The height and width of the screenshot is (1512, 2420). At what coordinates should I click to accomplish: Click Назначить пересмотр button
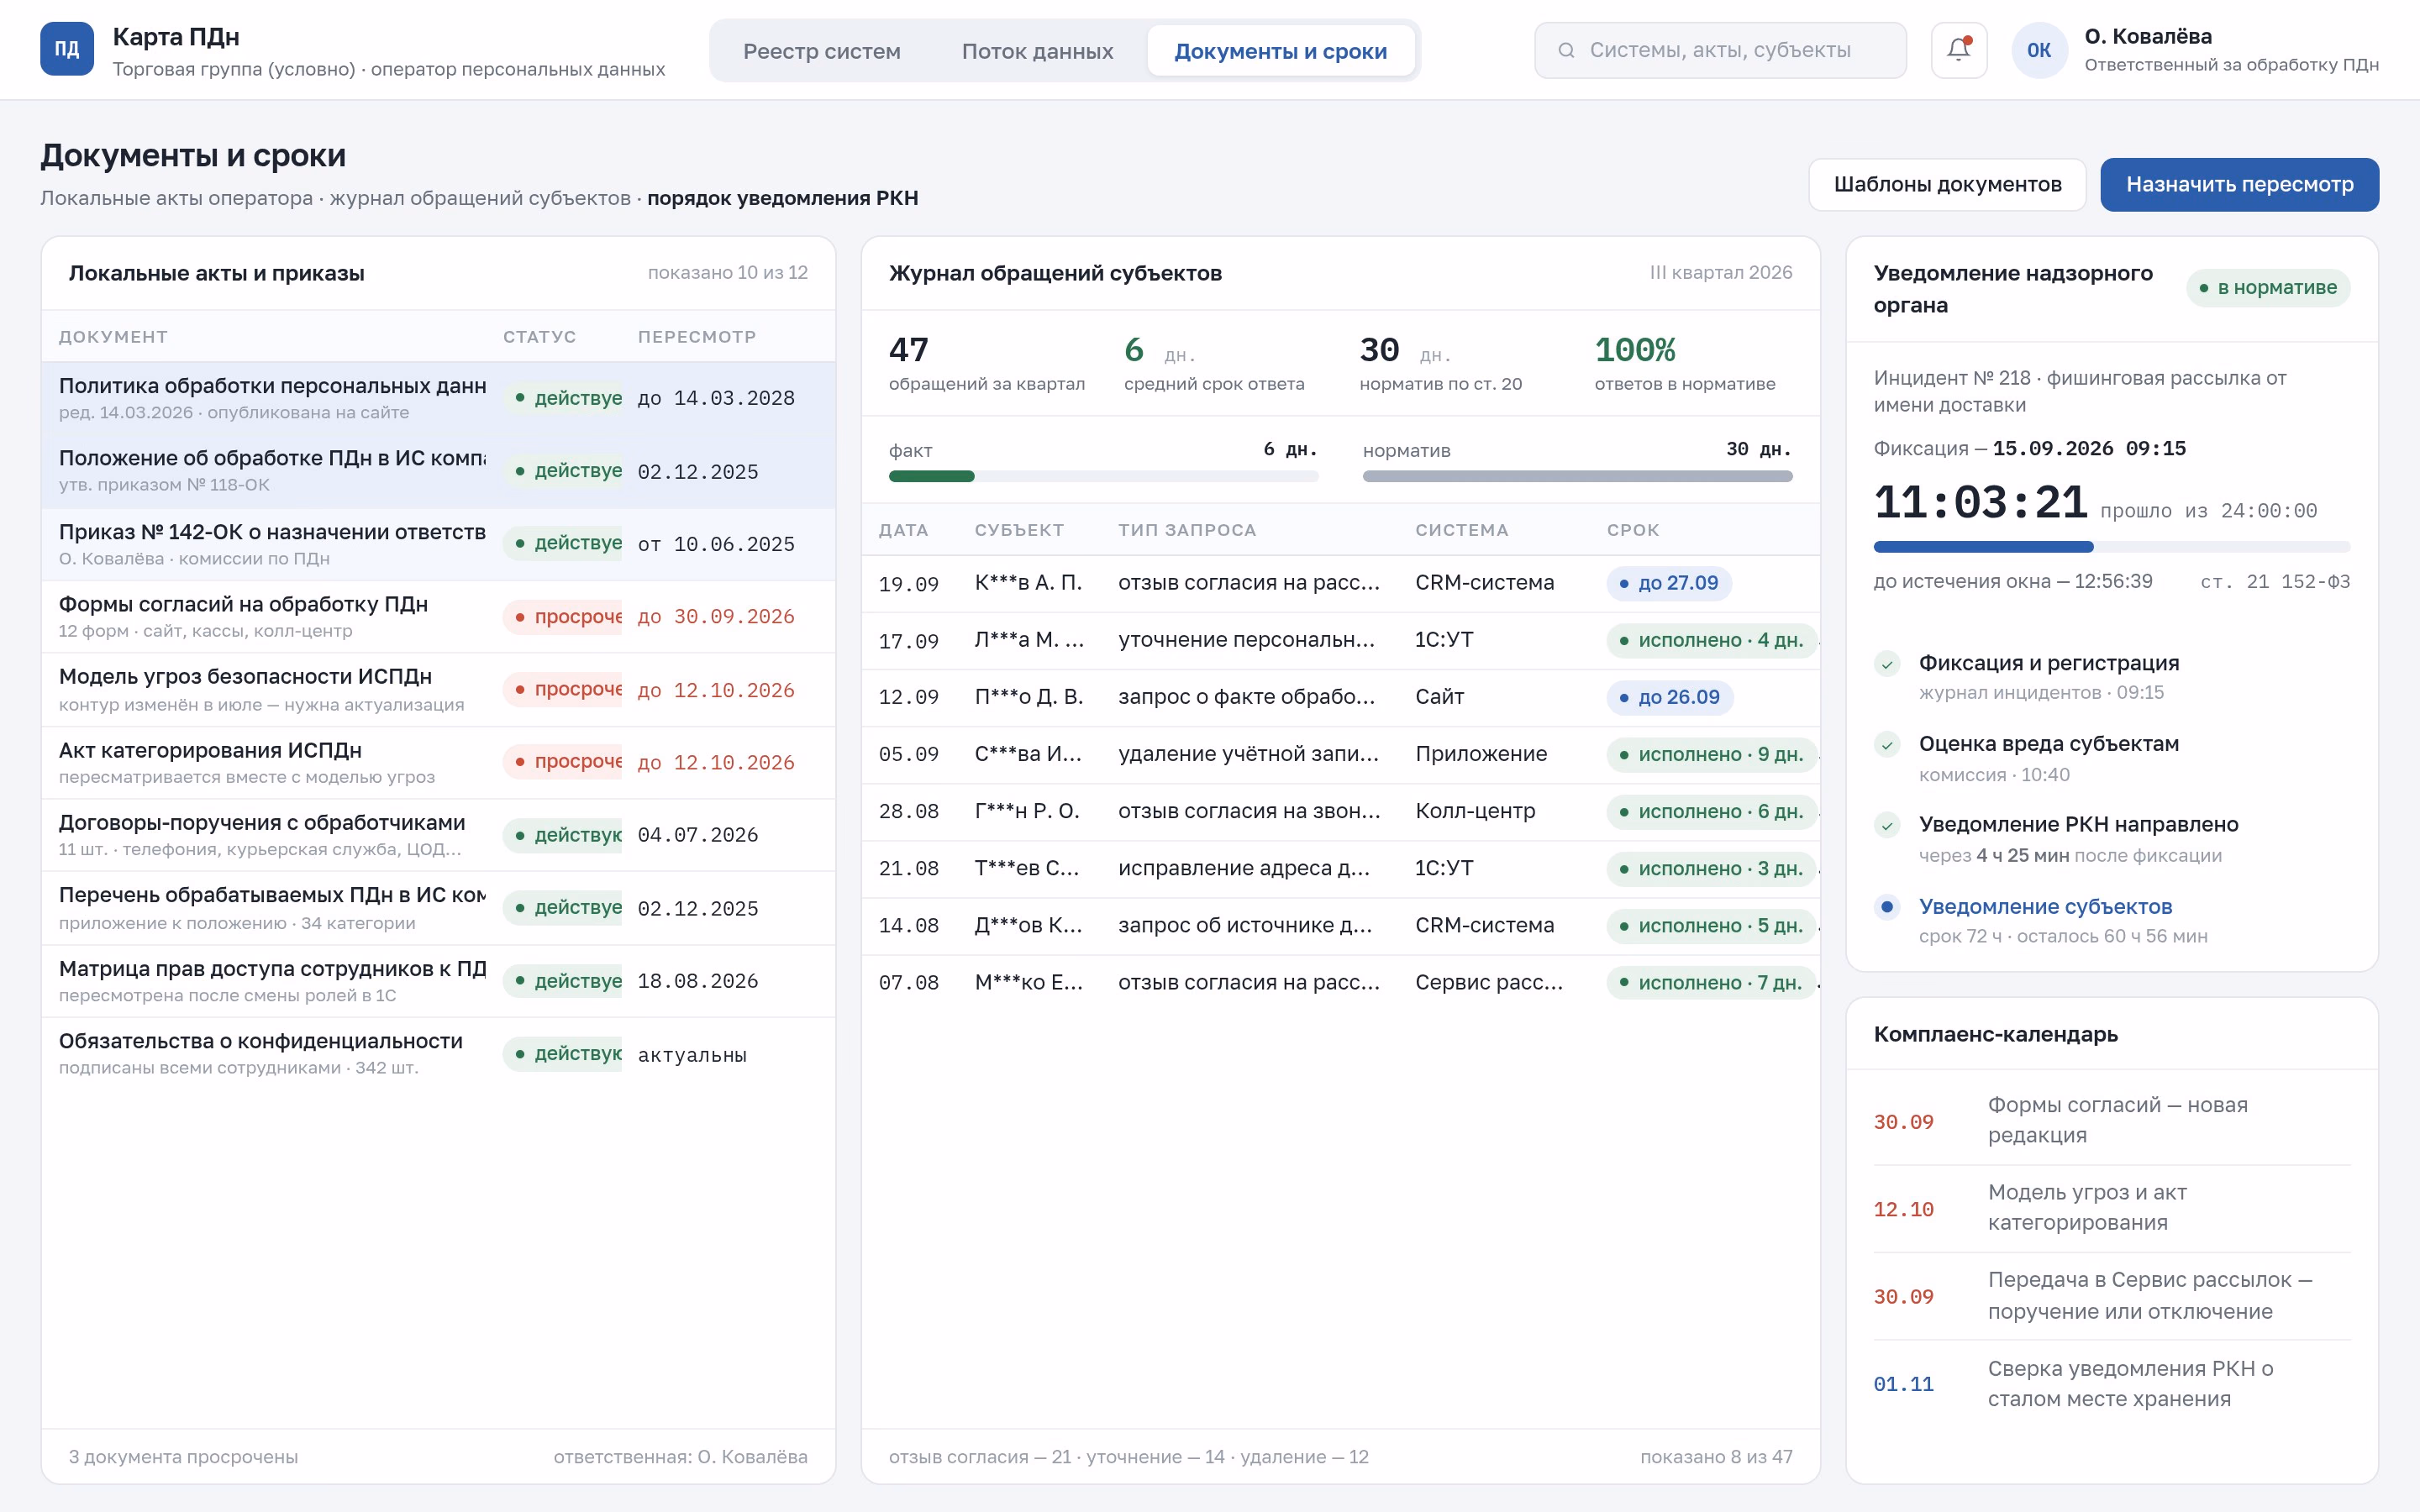2239,185
